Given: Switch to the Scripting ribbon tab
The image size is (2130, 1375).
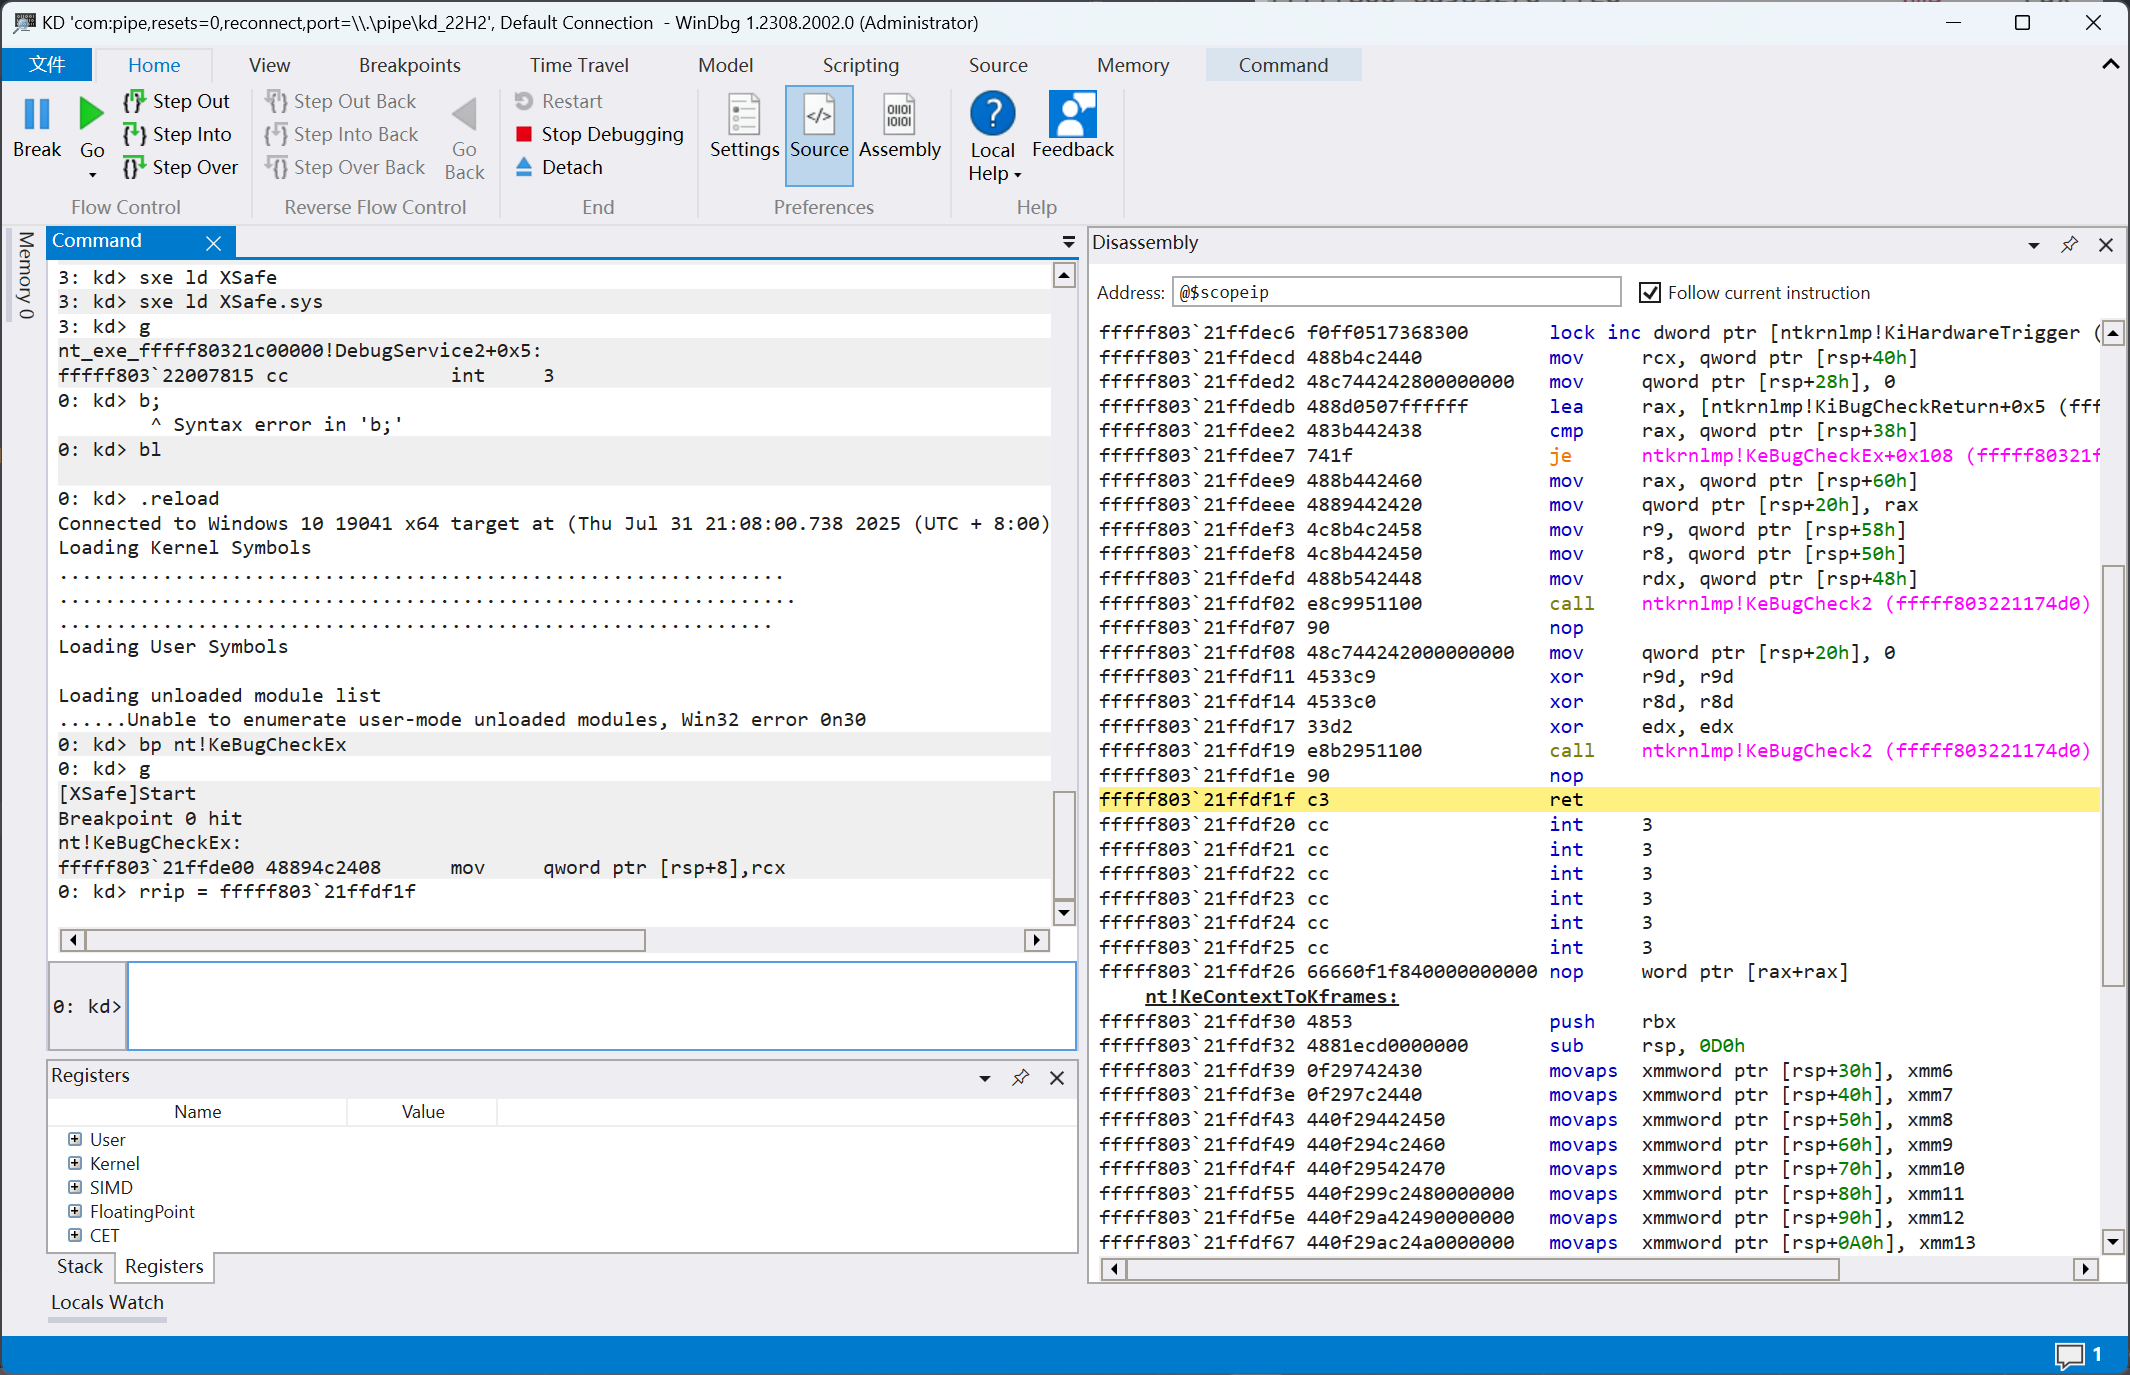Looking at the screenshot, I should coord(861,65).
